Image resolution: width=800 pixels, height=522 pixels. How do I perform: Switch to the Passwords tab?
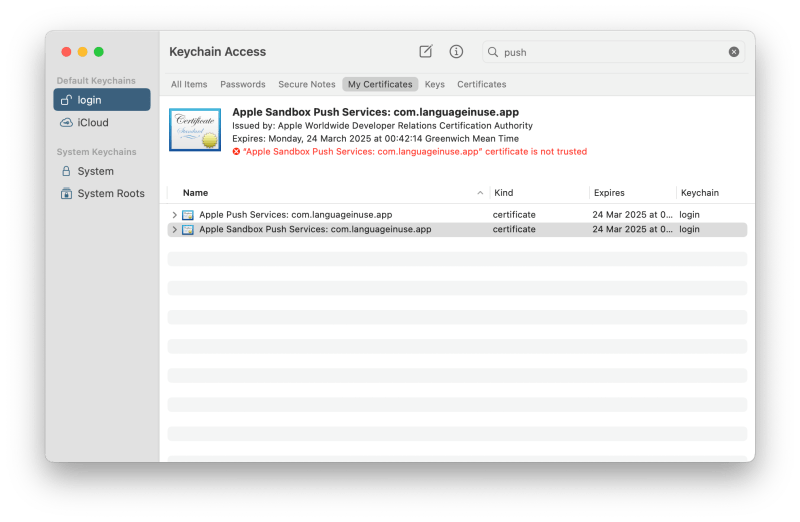(x=243, y=84)
